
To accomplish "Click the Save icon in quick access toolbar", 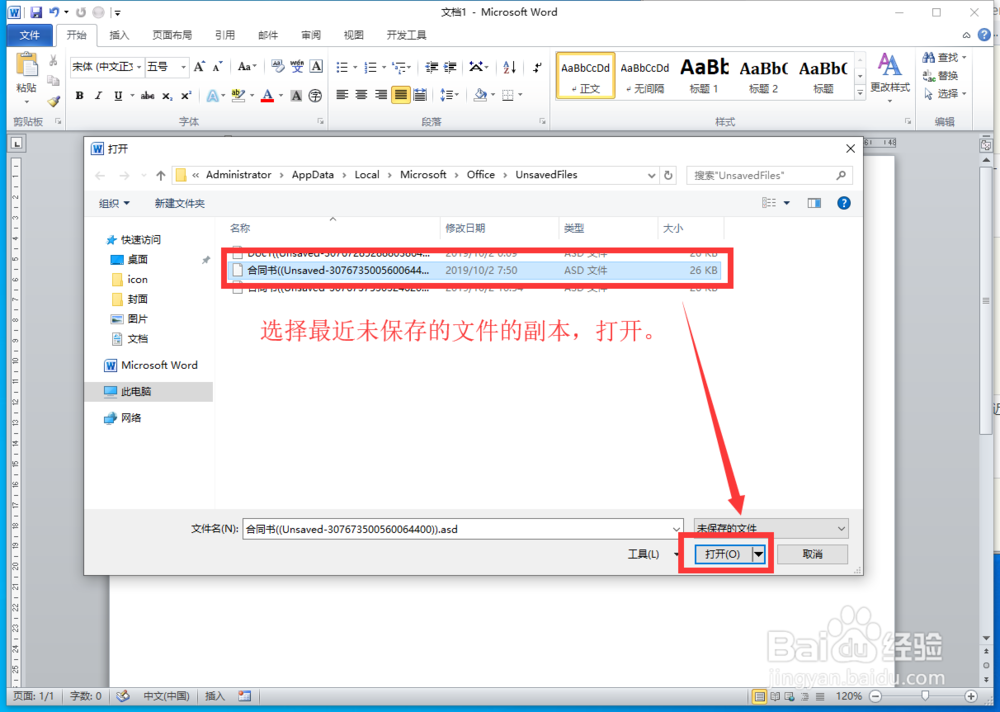I will point(36,12).
